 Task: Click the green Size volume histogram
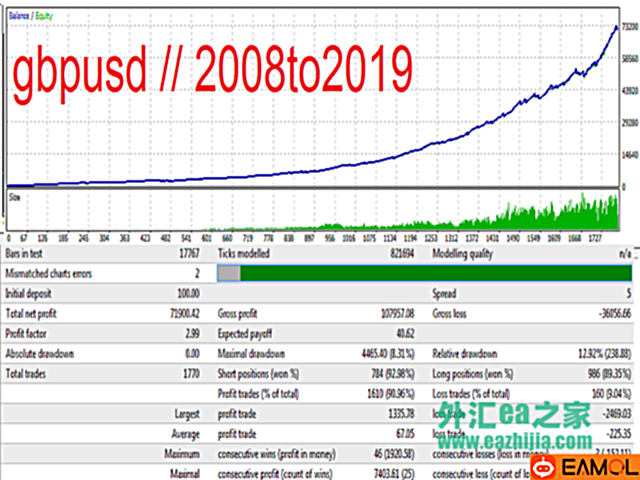pyautogui.click(x=560, y=215)
